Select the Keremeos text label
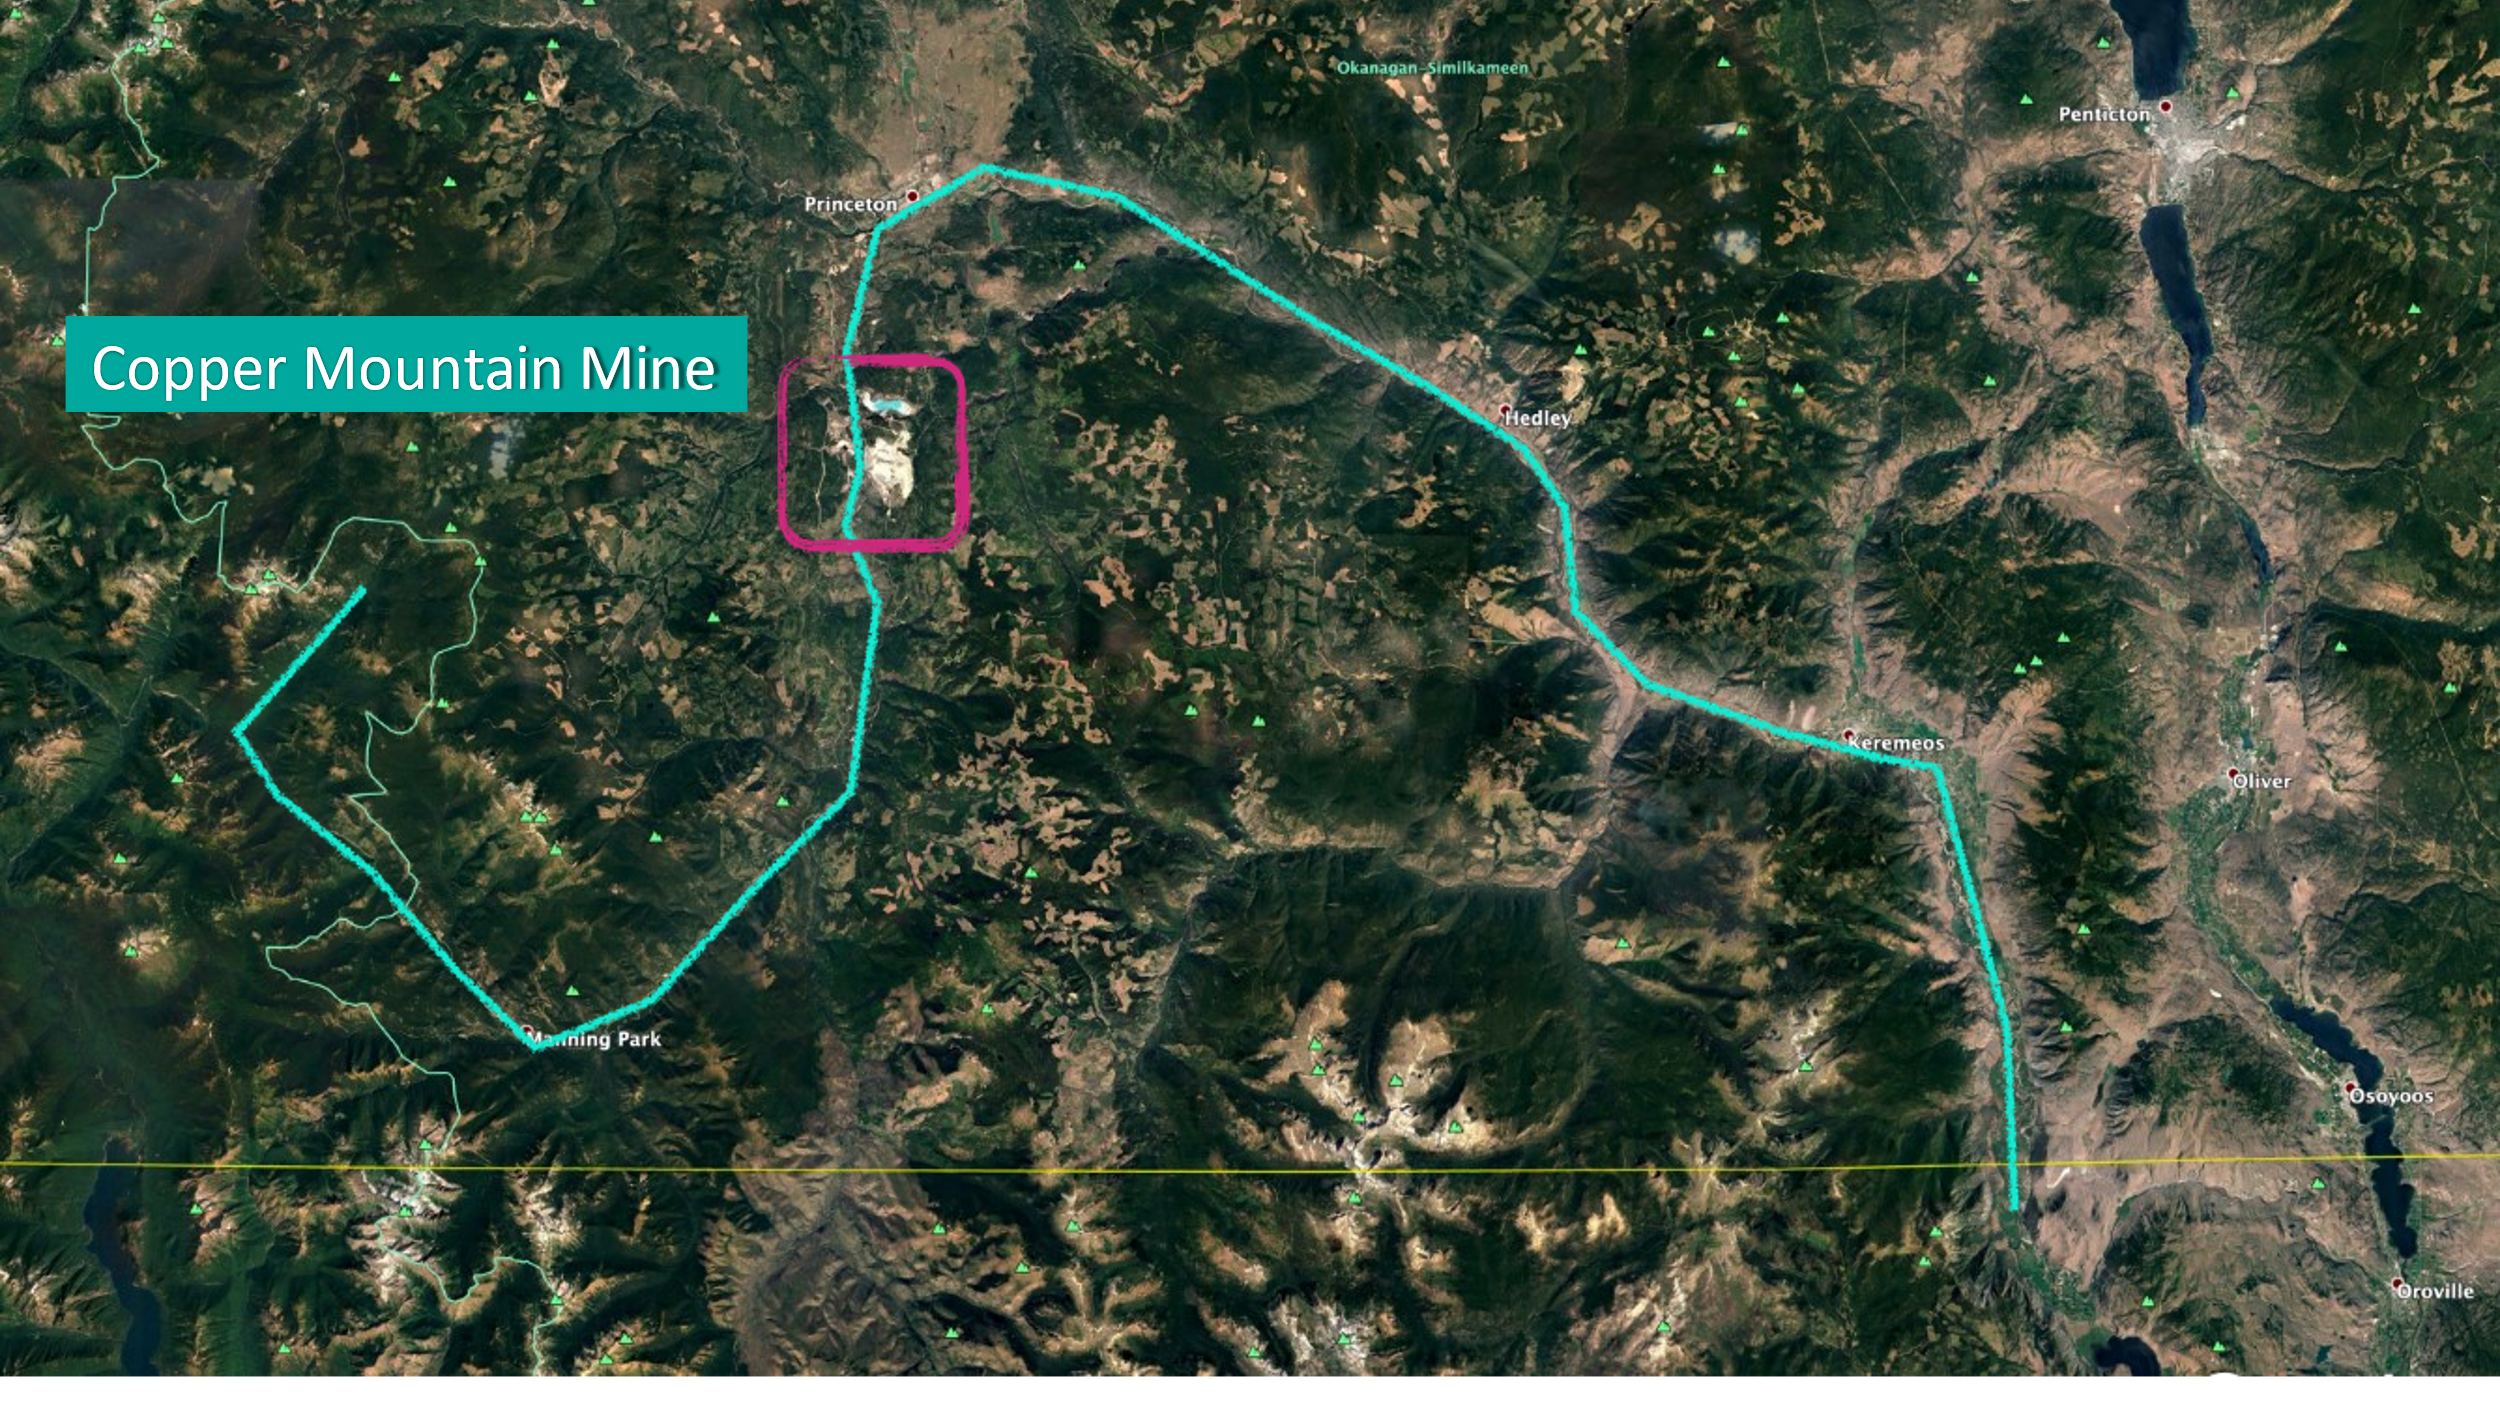The height and width of the screenshot is (1405, 2500). coord(1897,744)
